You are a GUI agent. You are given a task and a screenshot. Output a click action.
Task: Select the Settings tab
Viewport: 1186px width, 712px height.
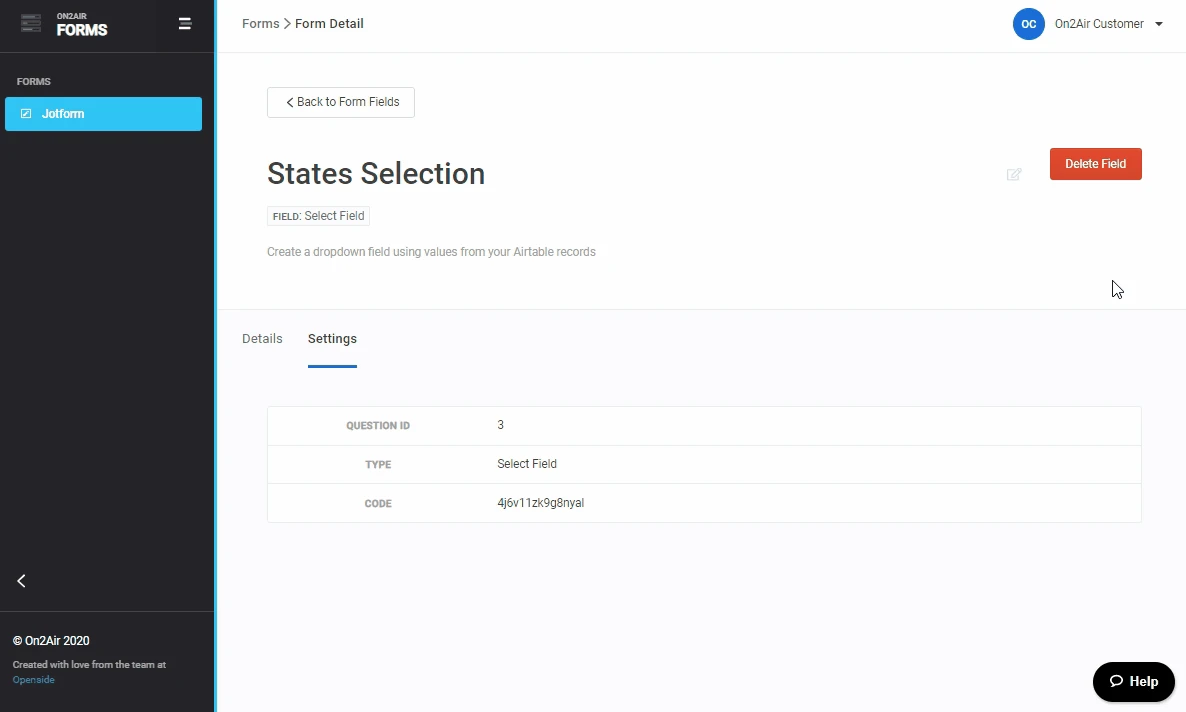coord(332,339)
